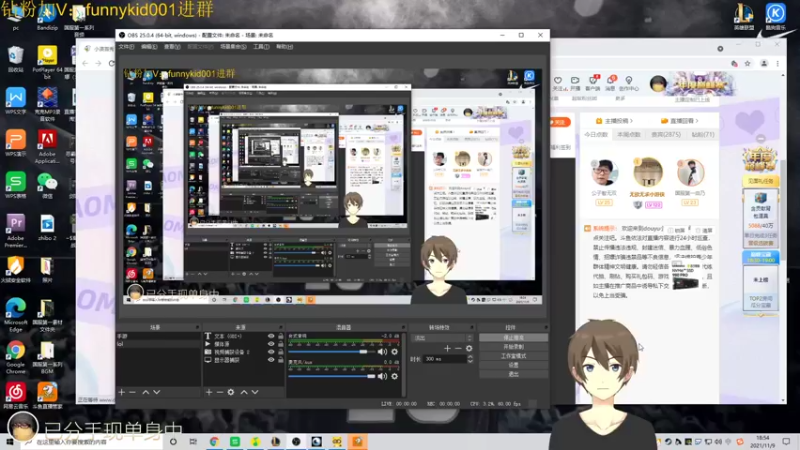Click 关注 heart icon in Douyu header
This screenshot has height=450, width=800.
pos(558,80)
